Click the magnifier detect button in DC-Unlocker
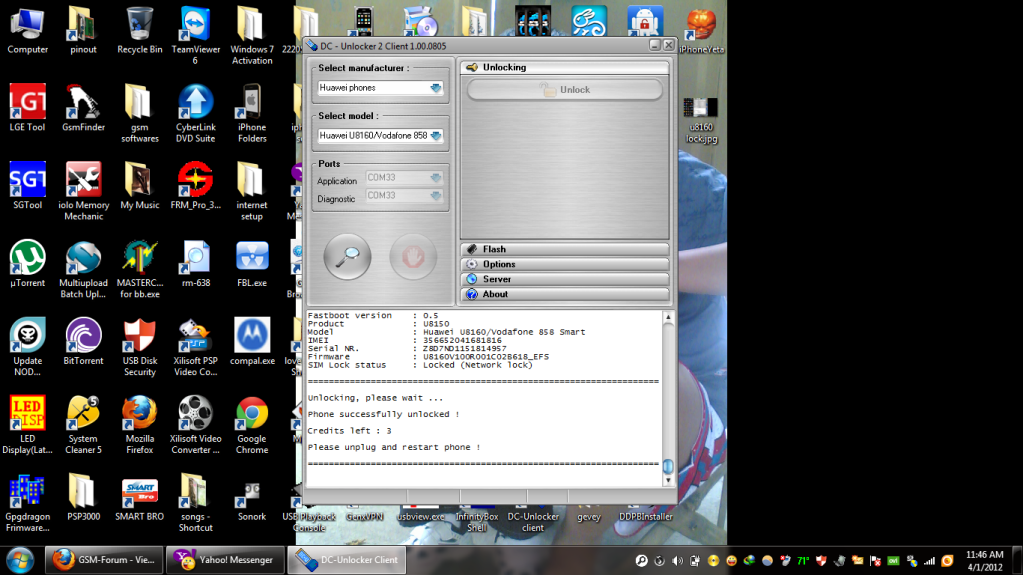This screenshot has width=1023, height=575. tap(347, 256)
